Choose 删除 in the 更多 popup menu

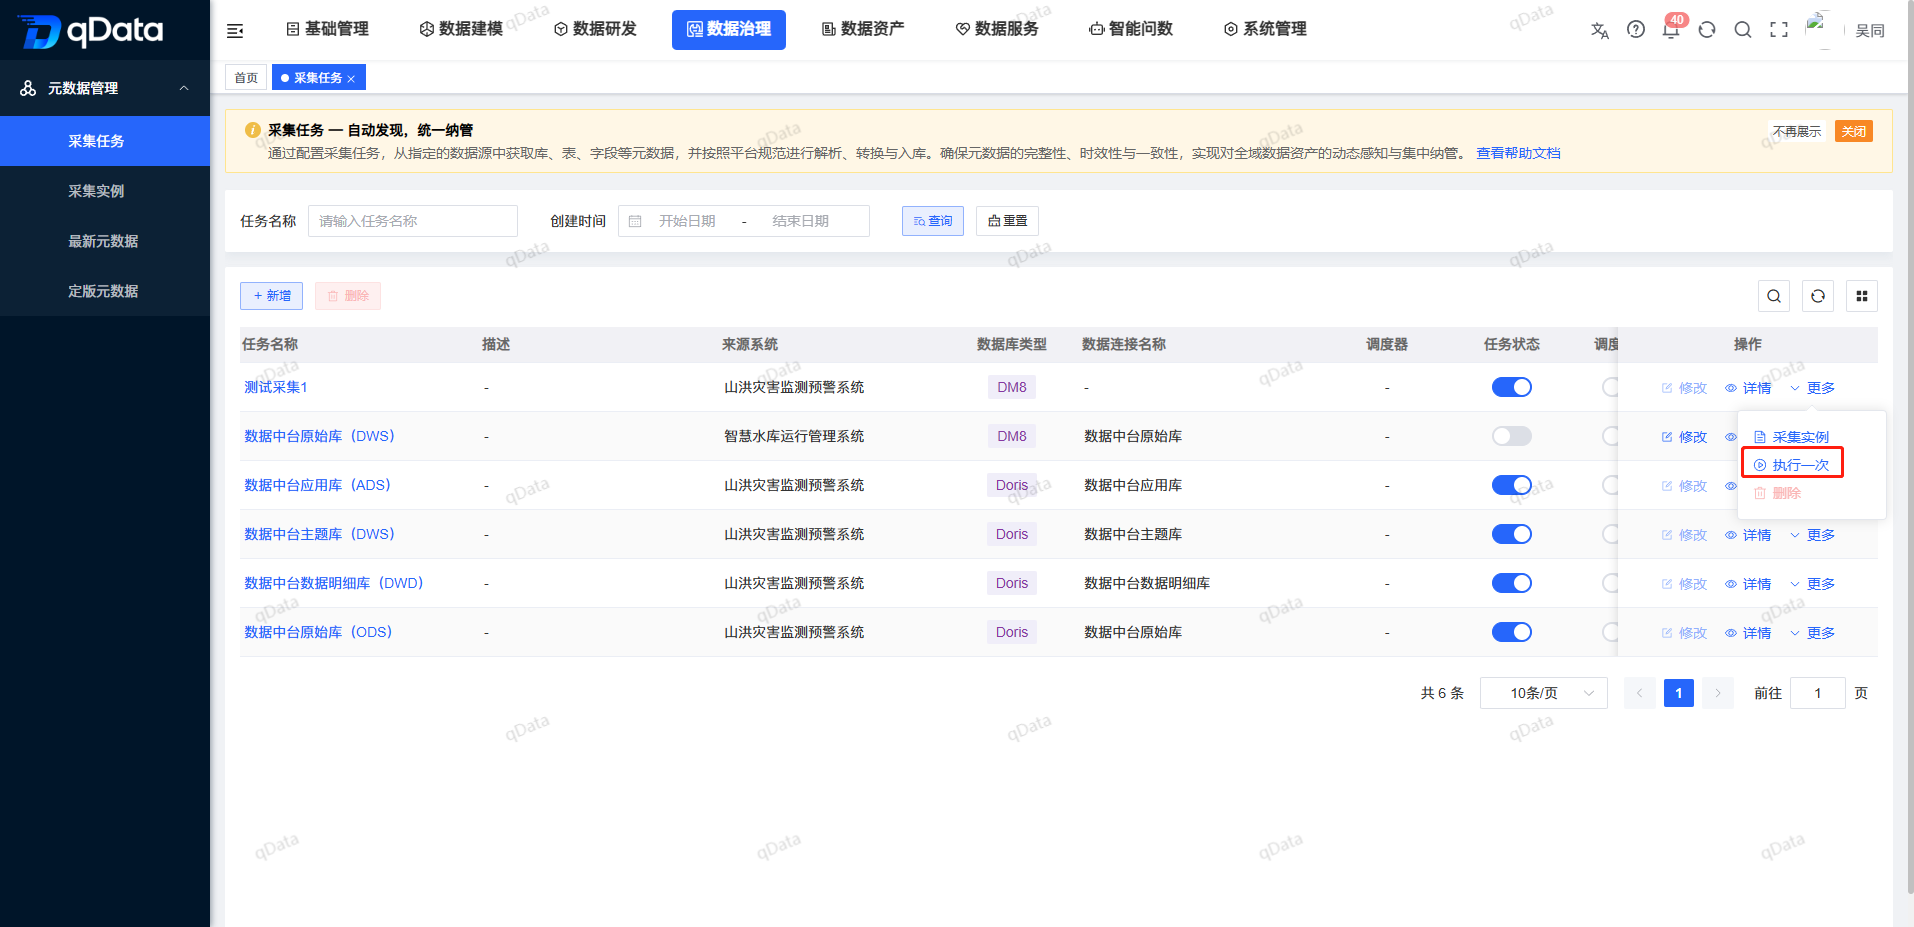(x=1777, y=493)
